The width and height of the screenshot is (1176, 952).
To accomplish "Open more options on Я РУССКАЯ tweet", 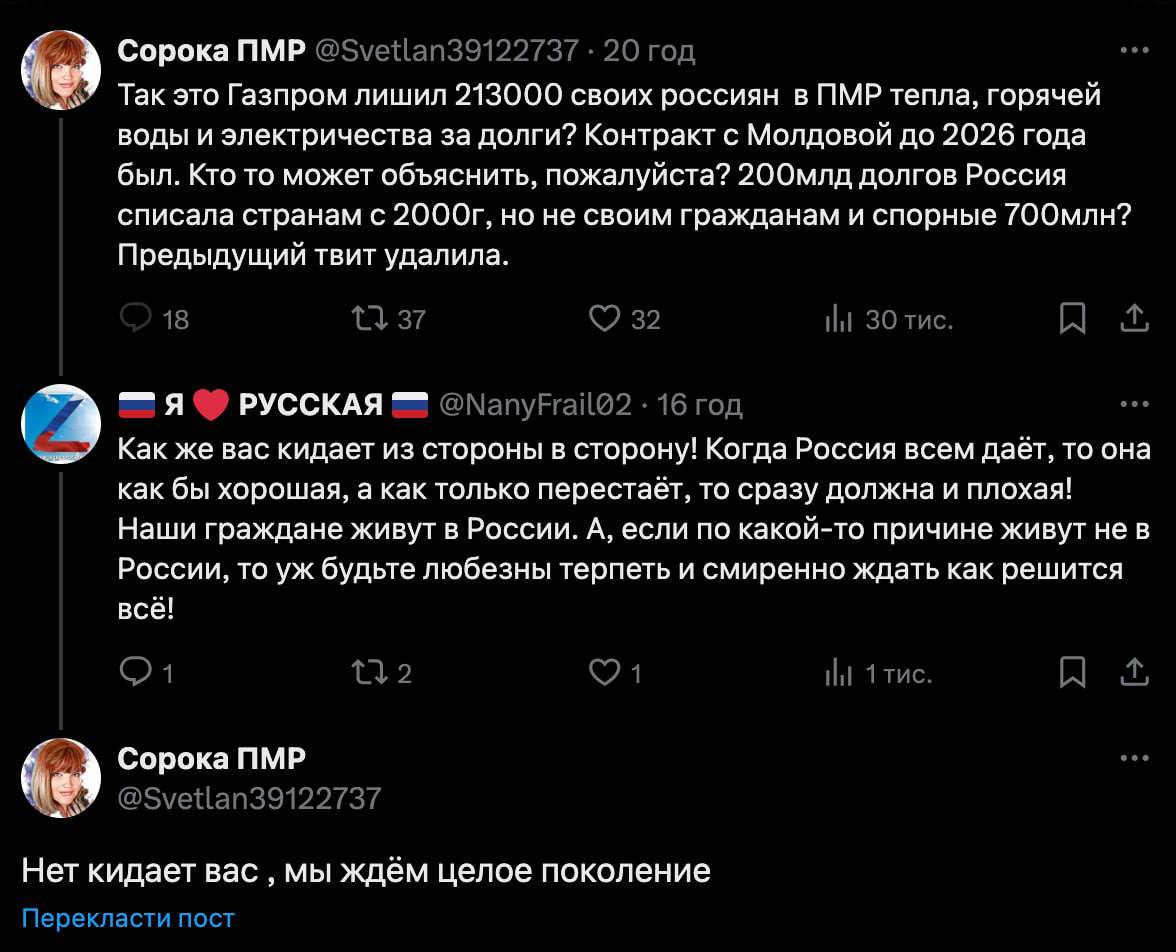I will [x=1134, y=404].
